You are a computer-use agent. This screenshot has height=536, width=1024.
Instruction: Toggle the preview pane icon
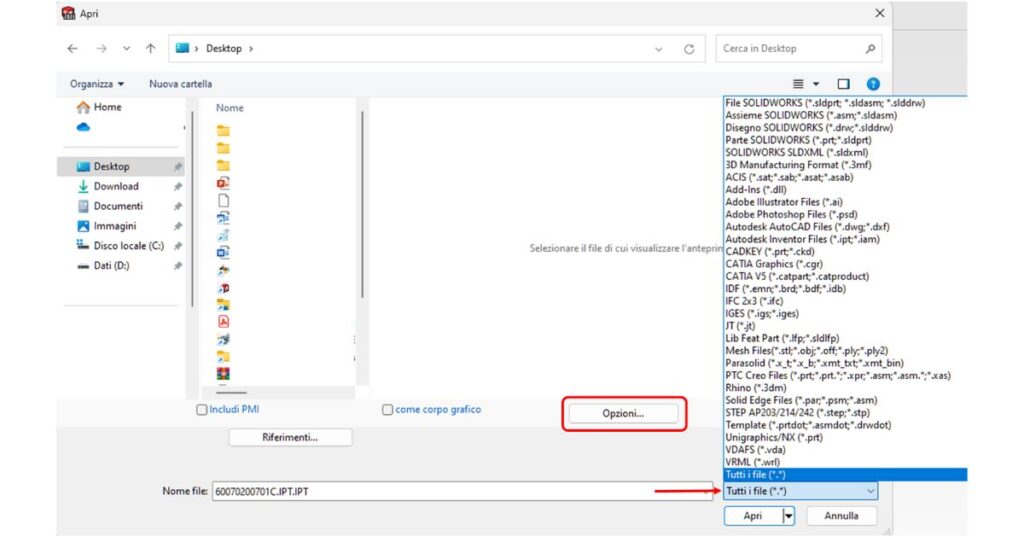[x=843, y=84]
